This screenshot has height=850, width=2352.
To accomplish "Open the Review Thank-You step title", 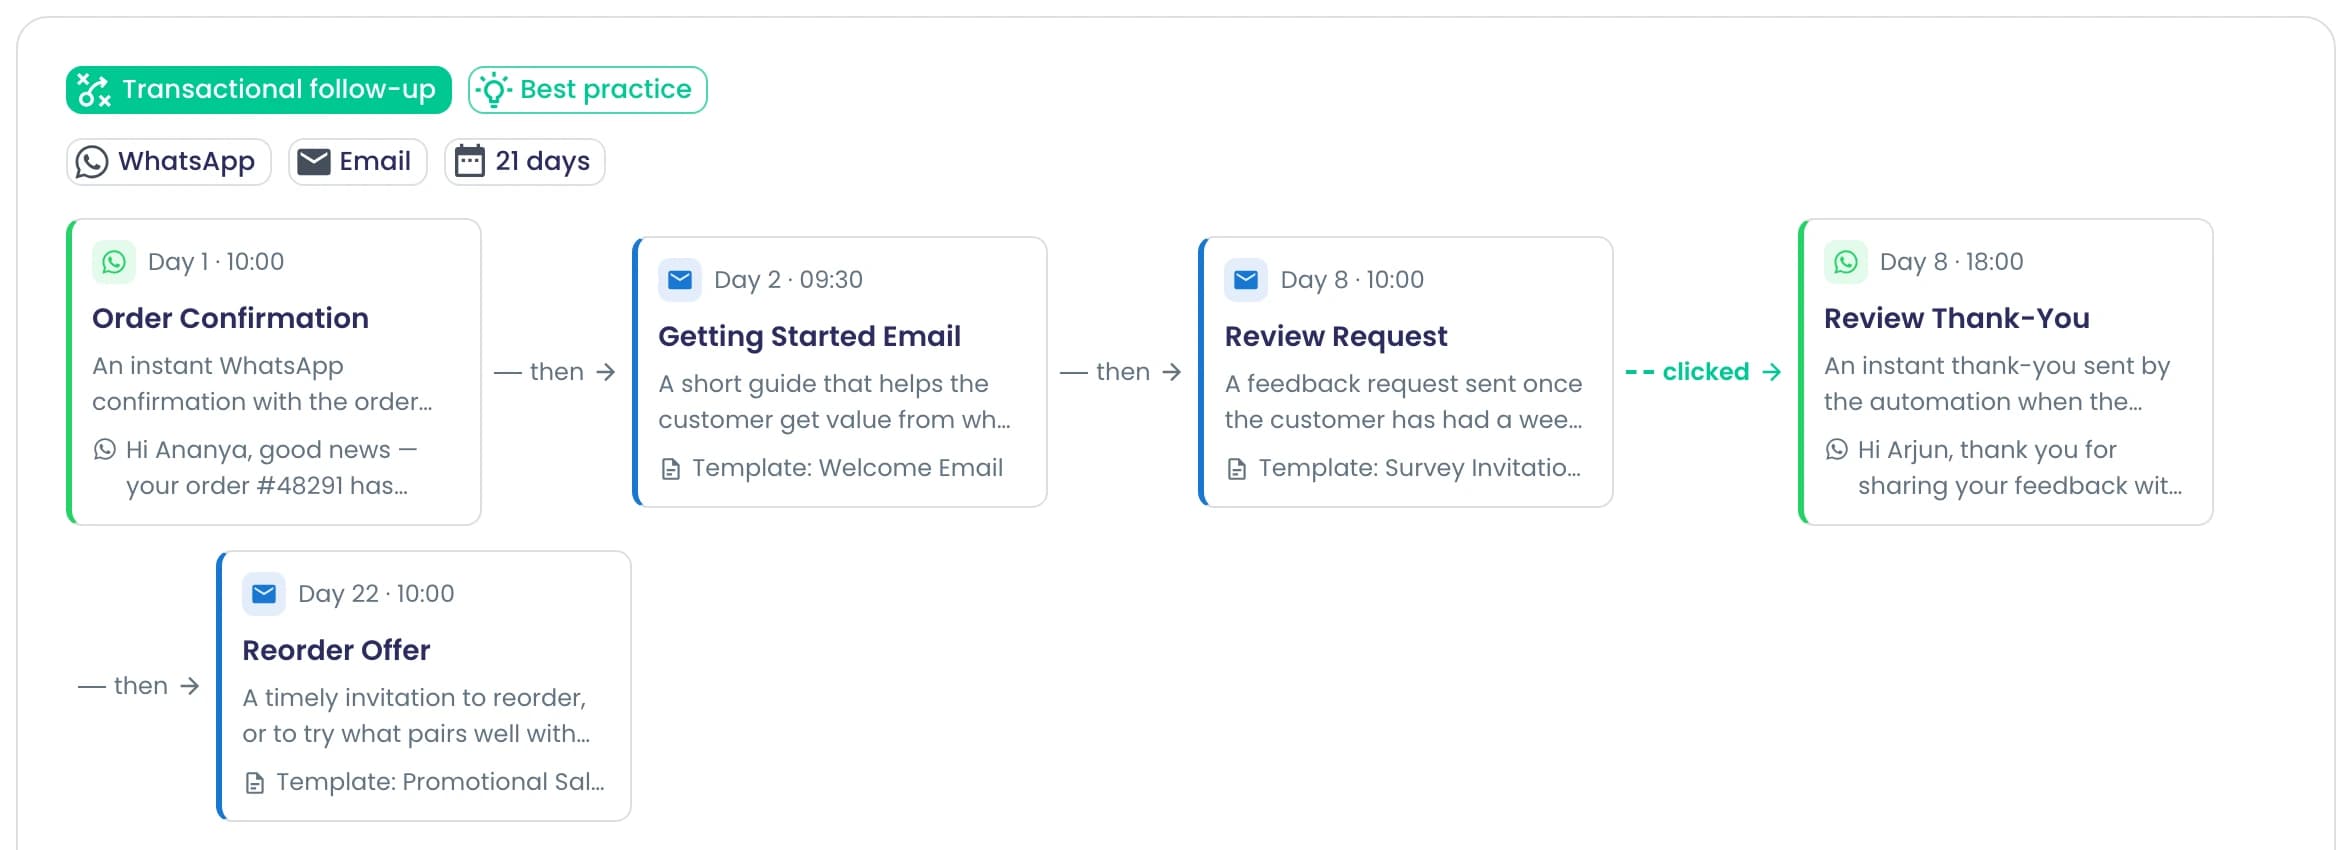I will pyautogui.click(x=1957, y=318).
